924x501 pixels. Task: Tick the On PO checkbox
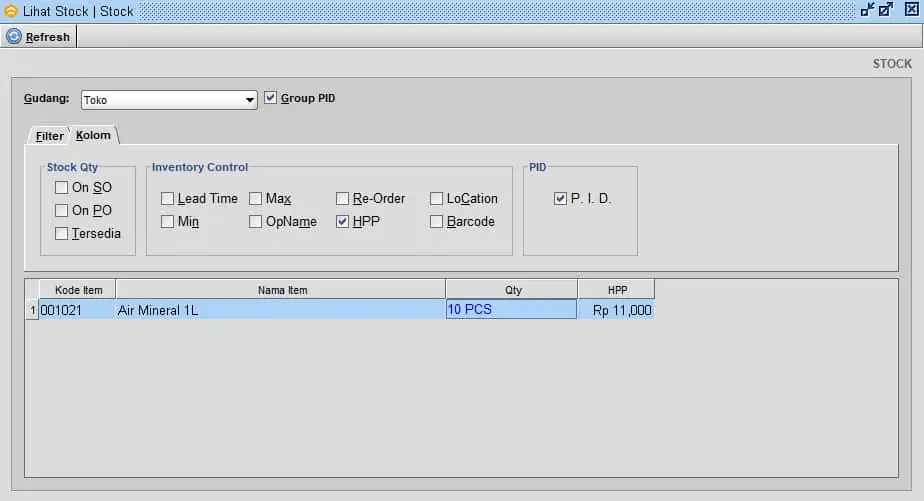click(62, 211)
